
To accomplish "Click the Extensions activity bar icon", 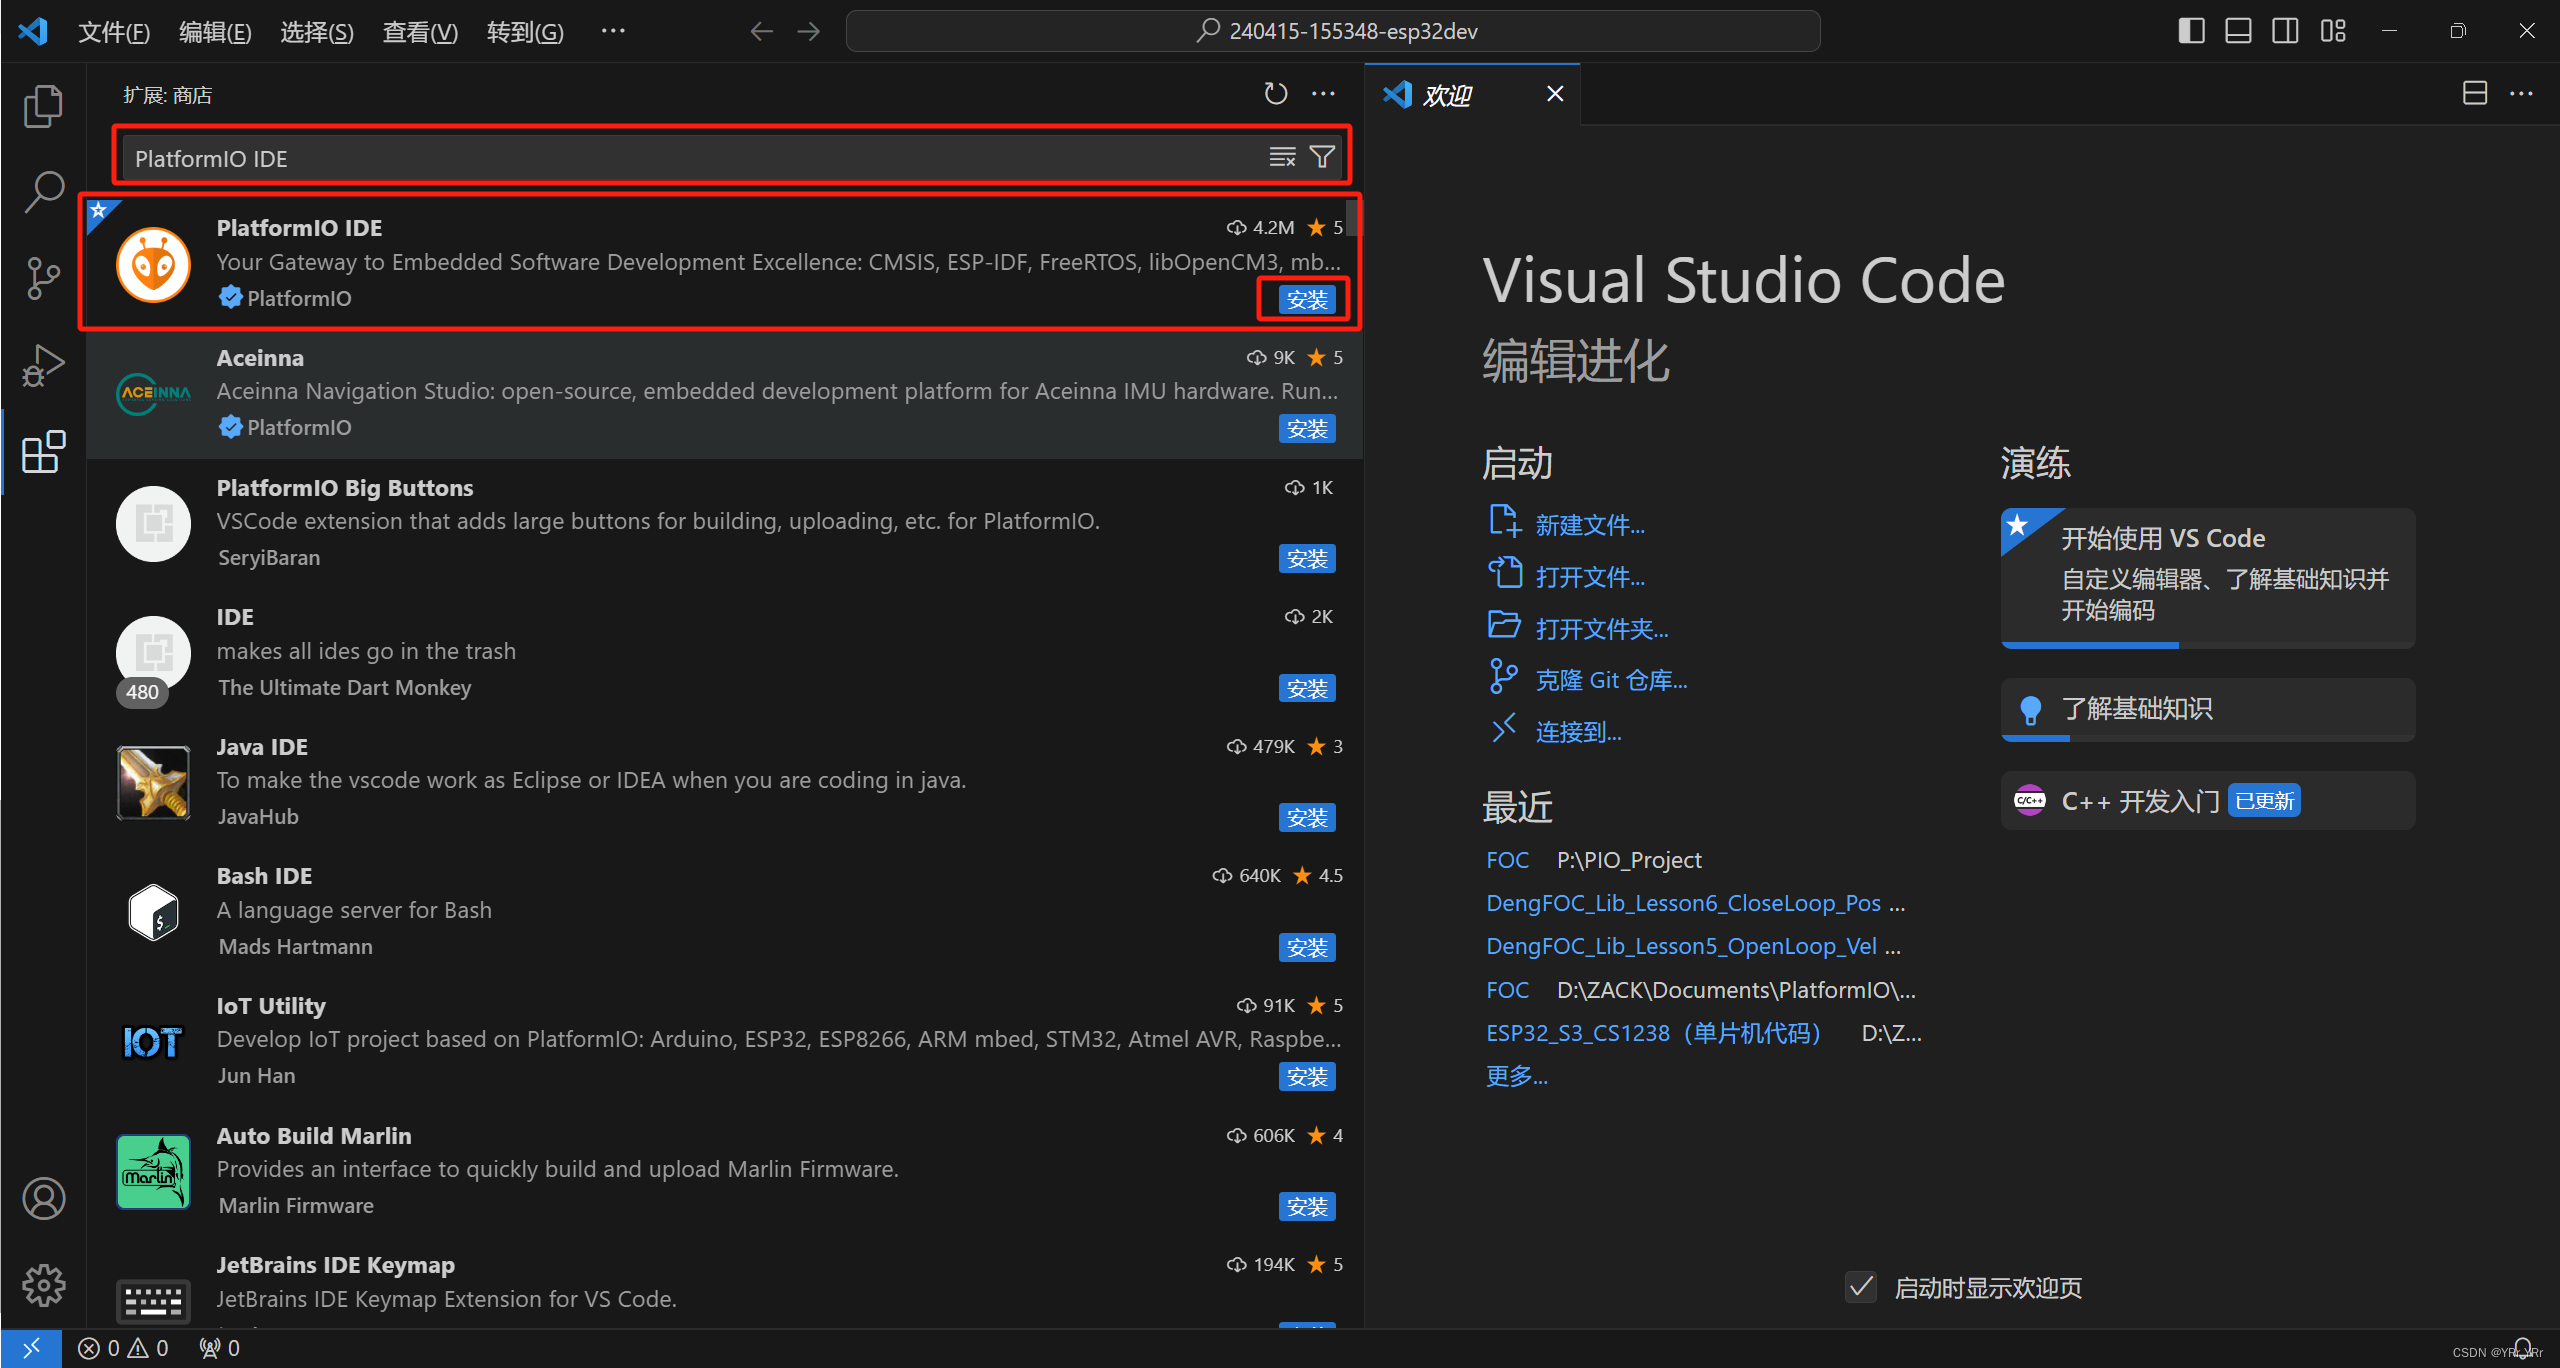I will [x=43, y=452].
